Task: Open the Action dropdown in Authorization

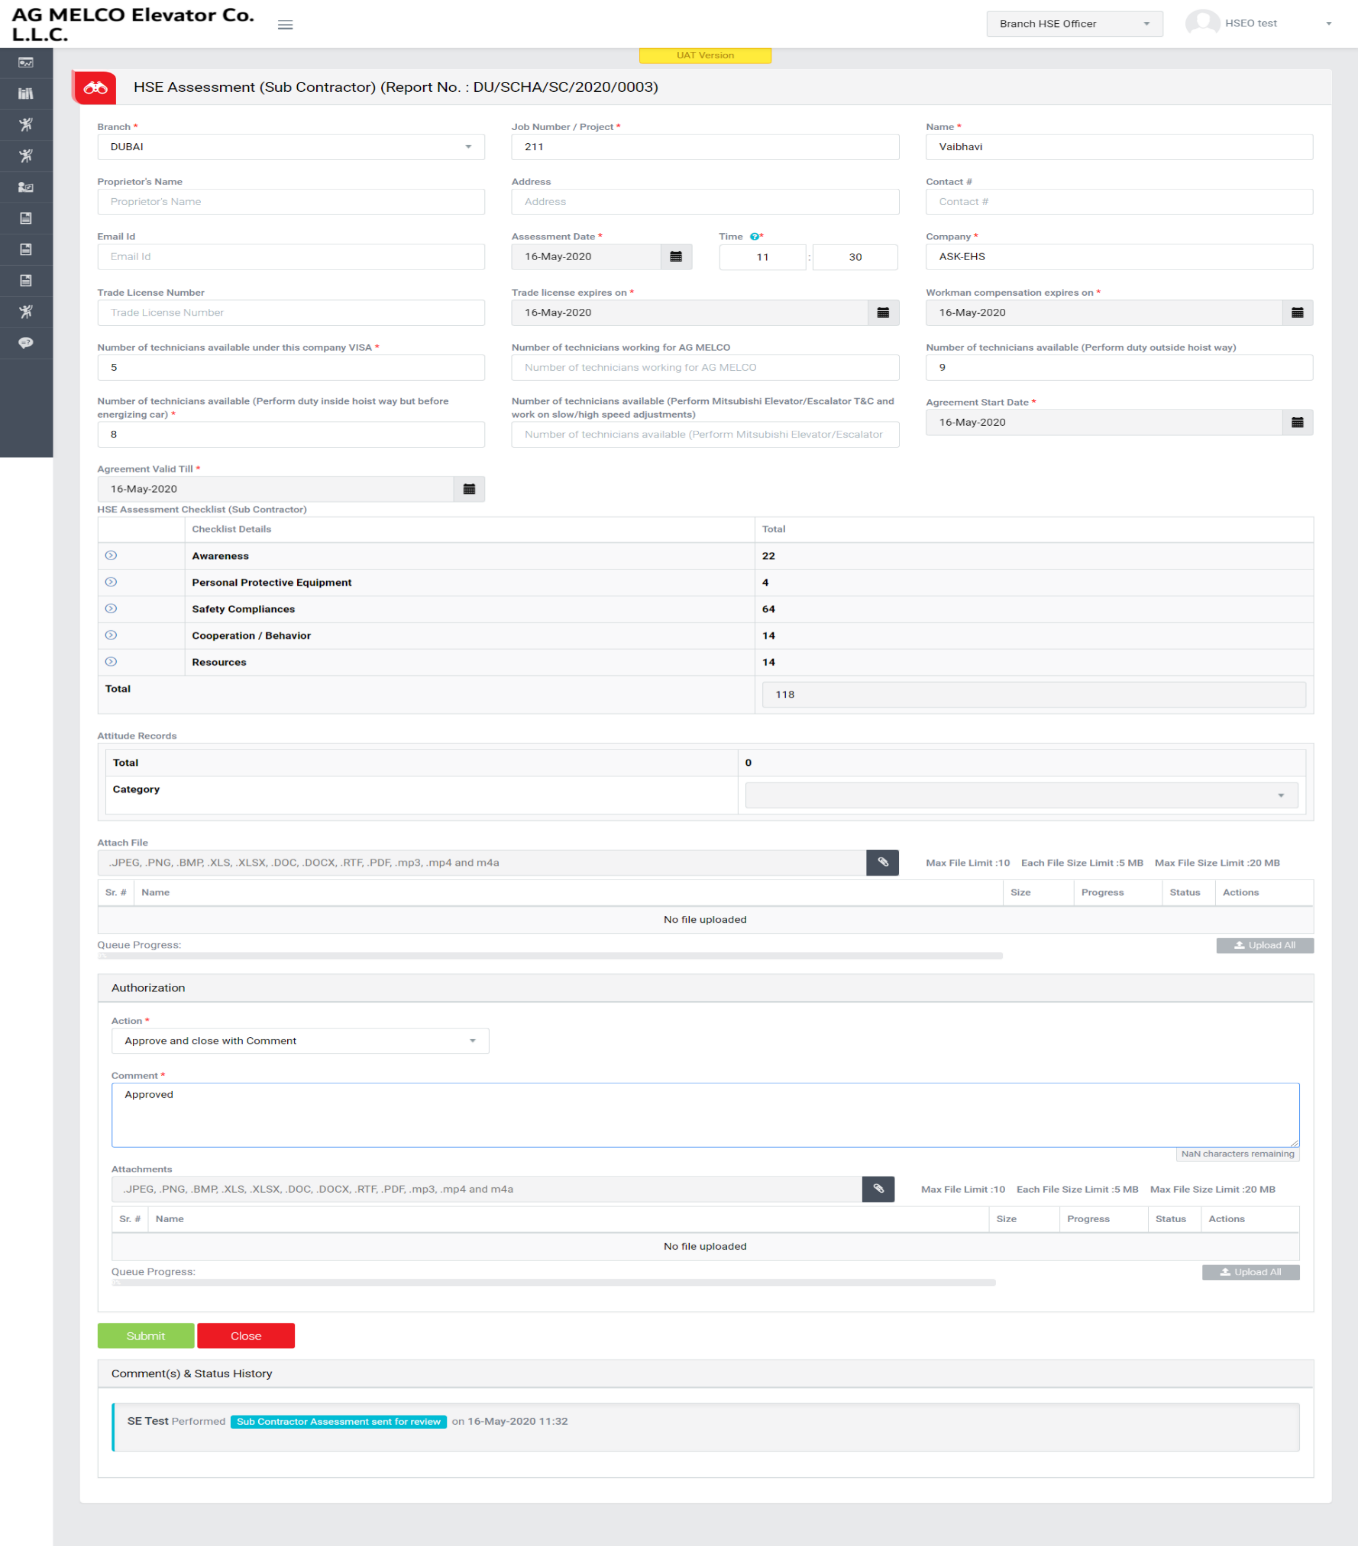Action: 300,1041
